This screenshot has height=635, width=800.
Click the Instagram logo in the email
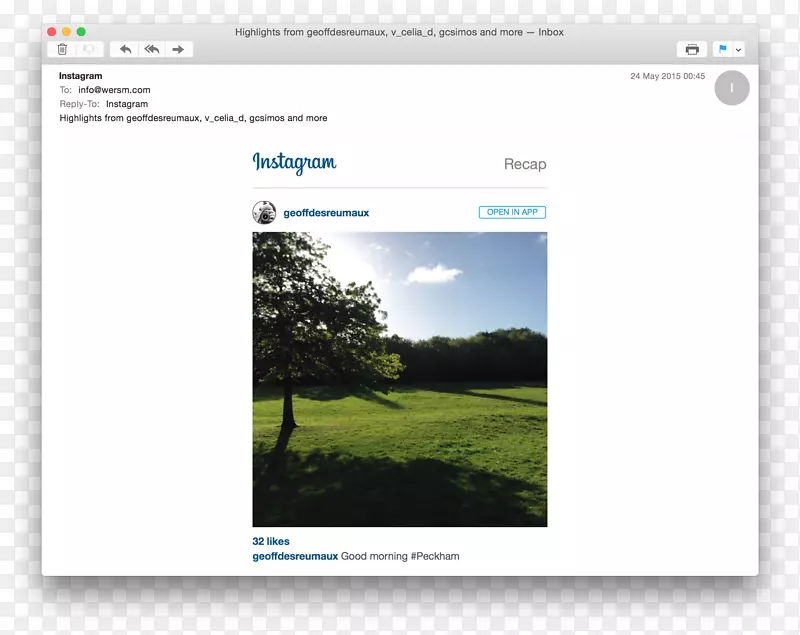[x=294, y=163]
